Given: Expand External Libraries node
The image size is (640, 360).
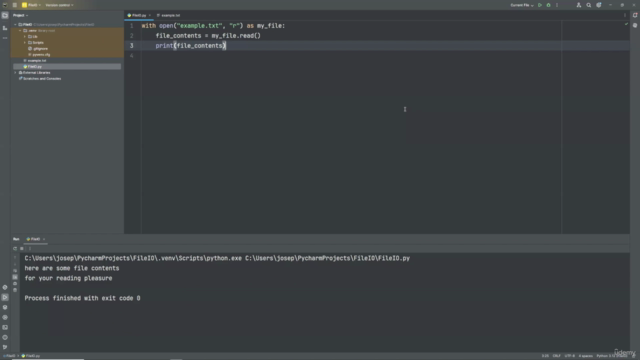Looking at the screenshot, I should tap(16, 73).
